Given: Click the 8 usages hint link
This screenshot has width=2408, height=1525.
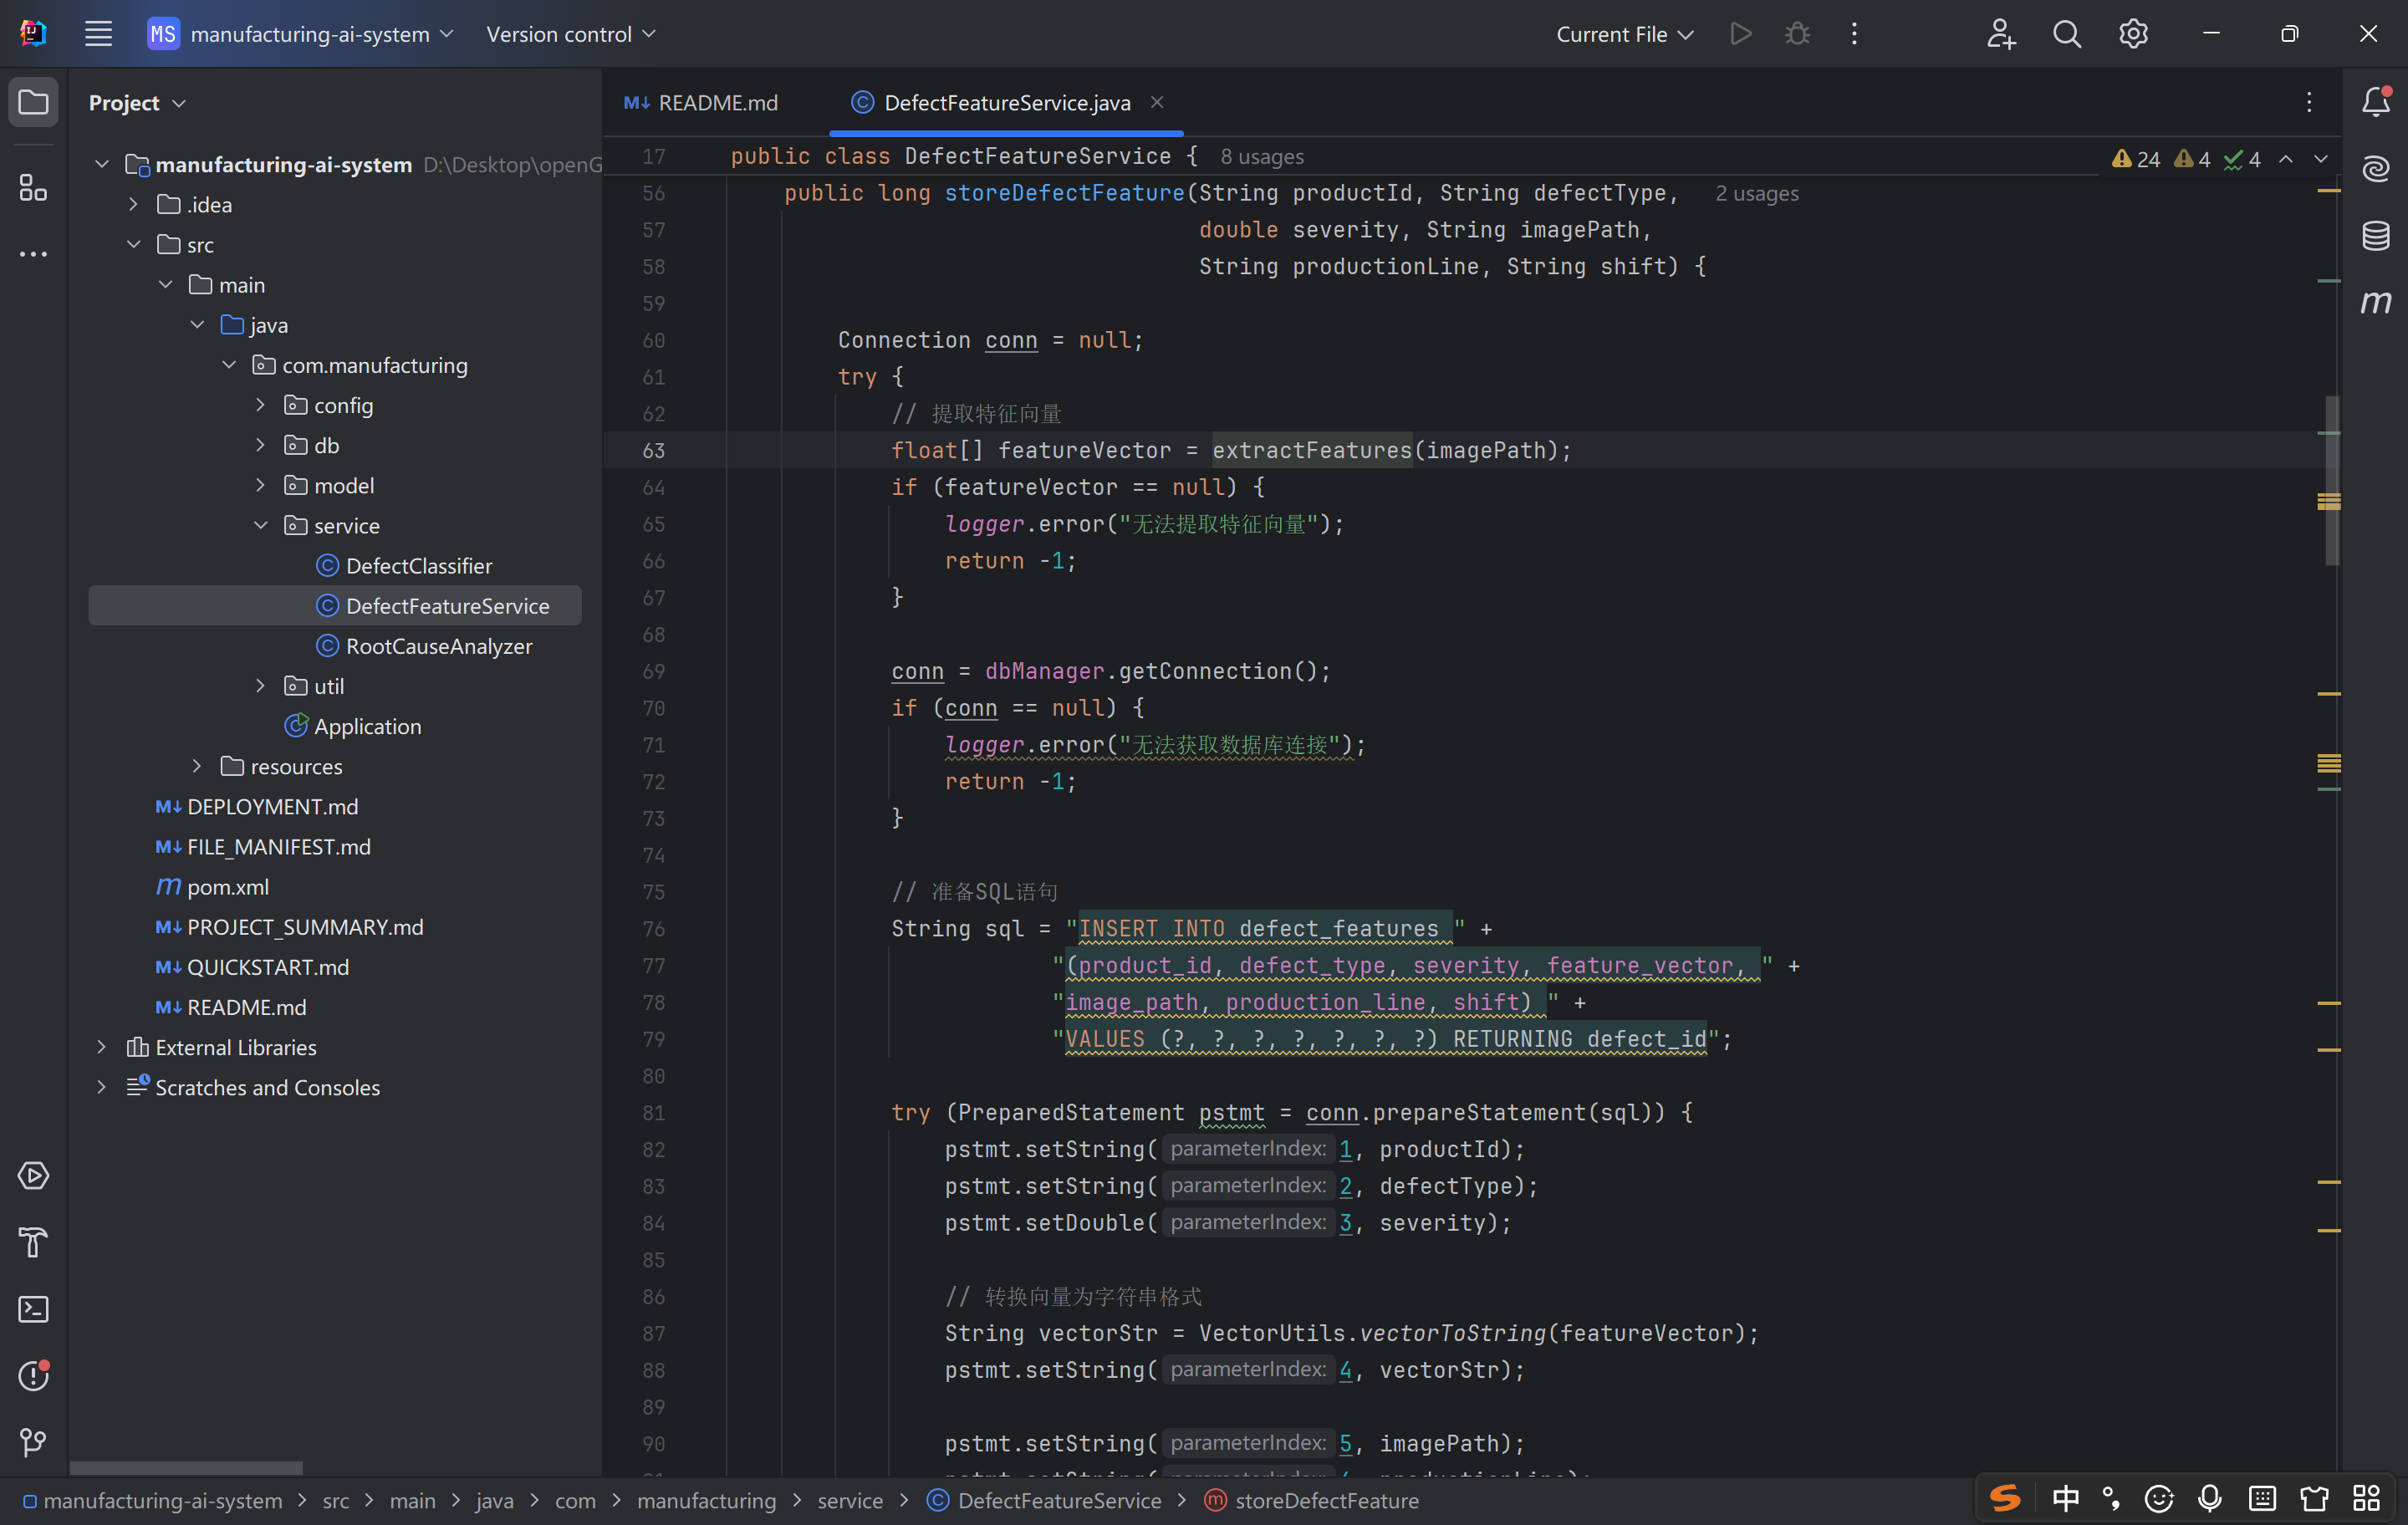Looking at the screenshot, I should [x=1261, y=157].
